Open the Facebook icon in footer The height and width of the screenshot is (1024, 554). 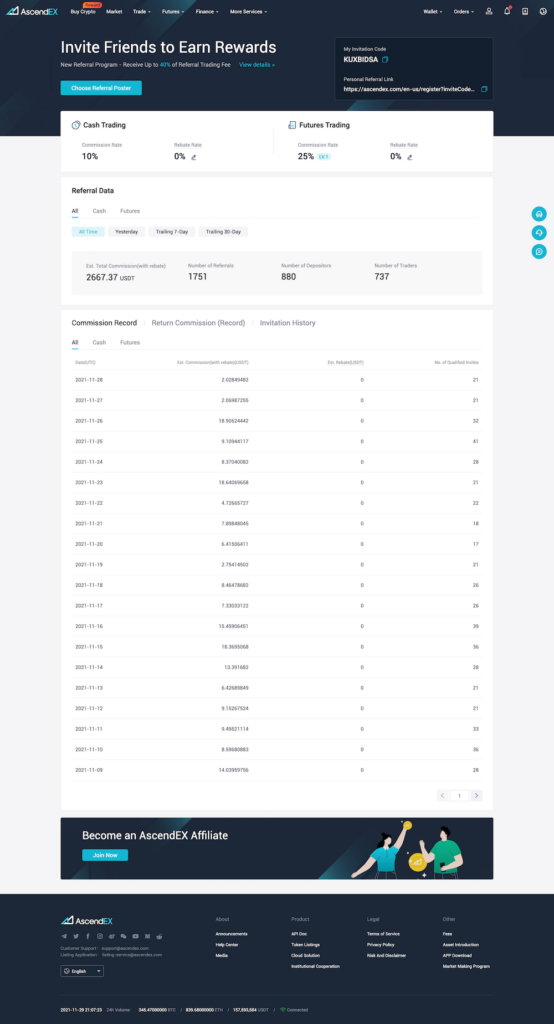pos(88,936)
